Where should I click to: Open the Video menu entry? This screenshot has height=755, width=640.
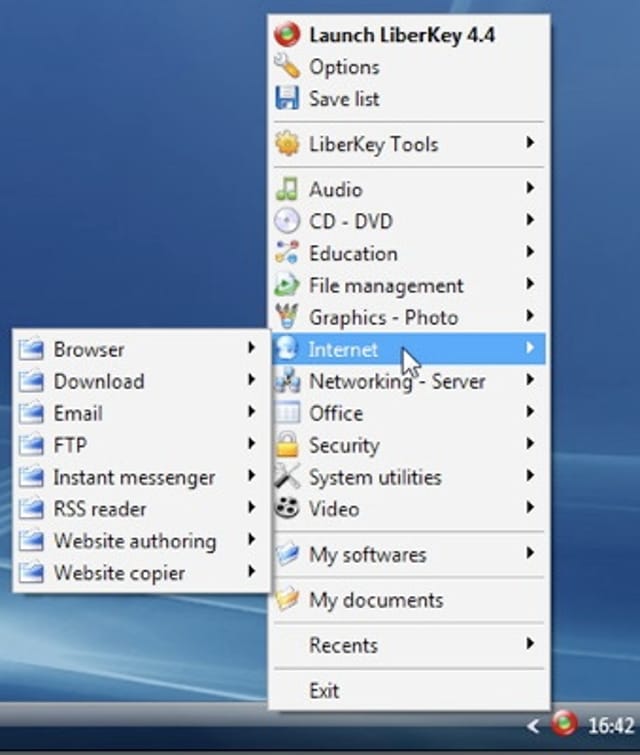pyautogui.click(x=409, y=508)
